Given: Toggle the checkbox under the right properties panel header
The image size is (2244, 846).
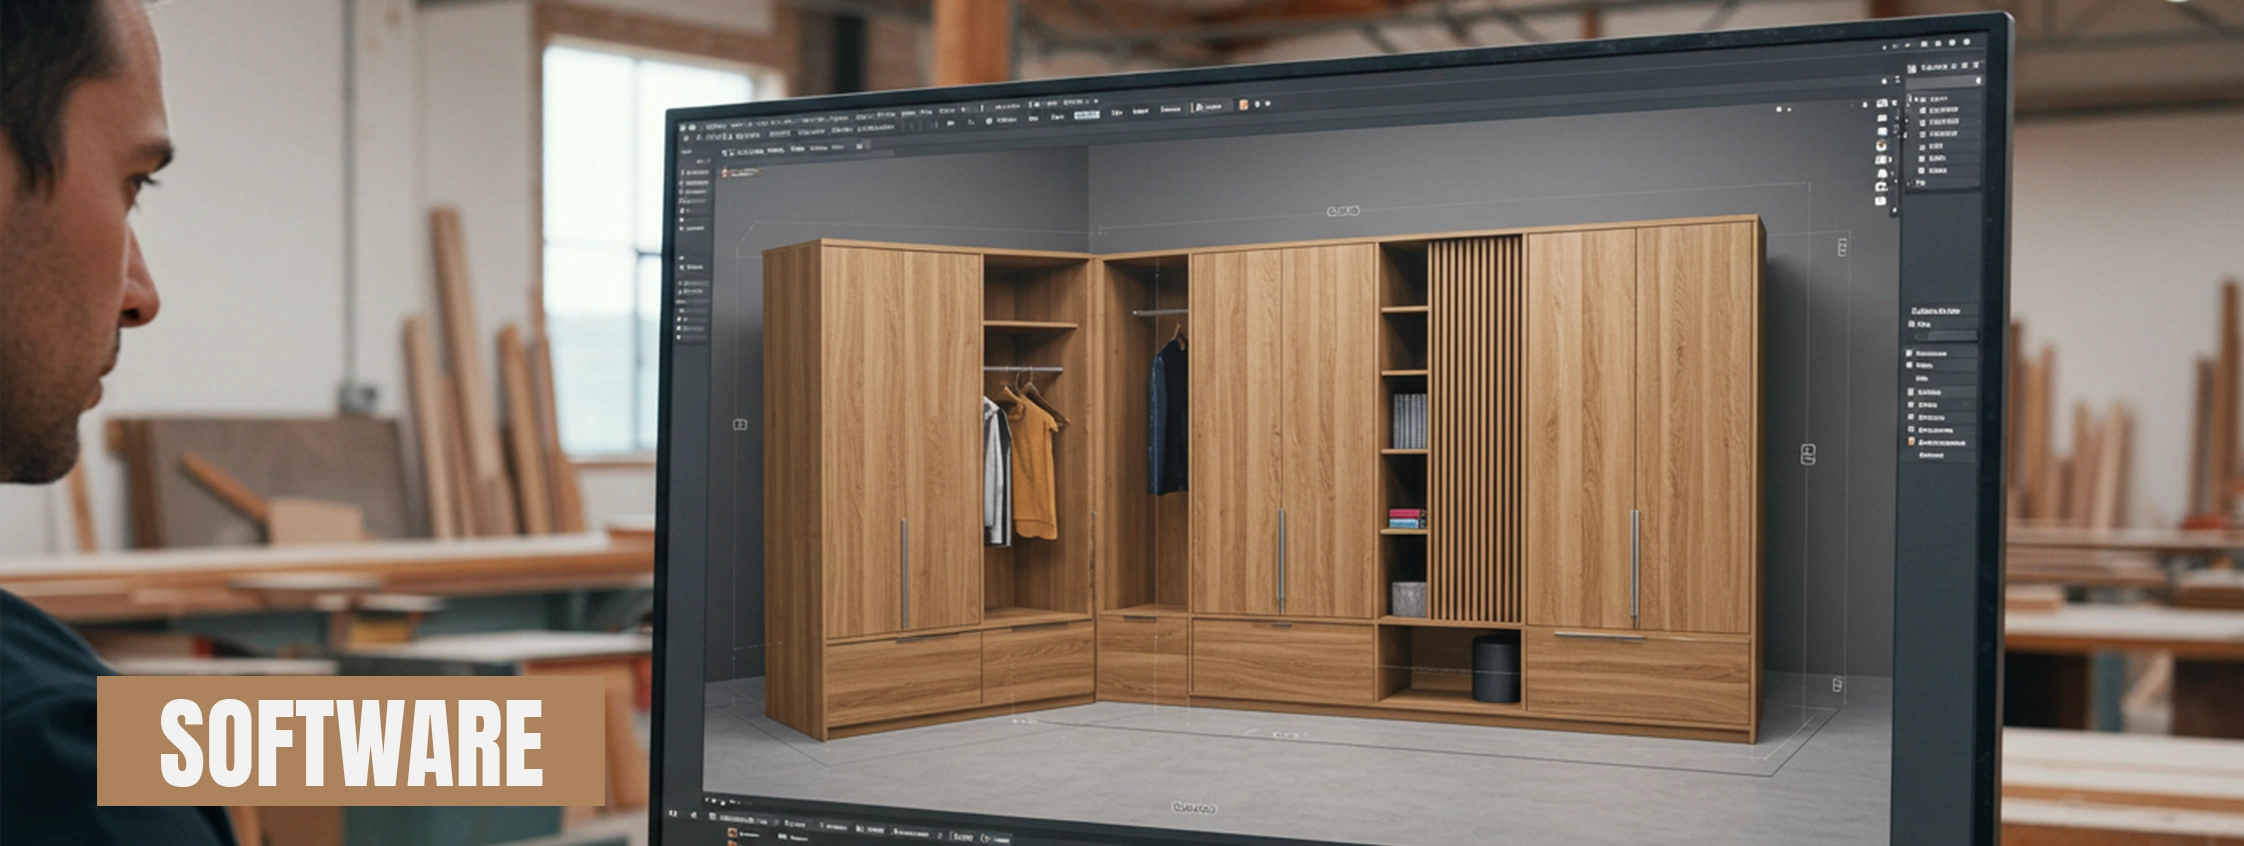Looking at the screenshot, I should point(1913,325).
